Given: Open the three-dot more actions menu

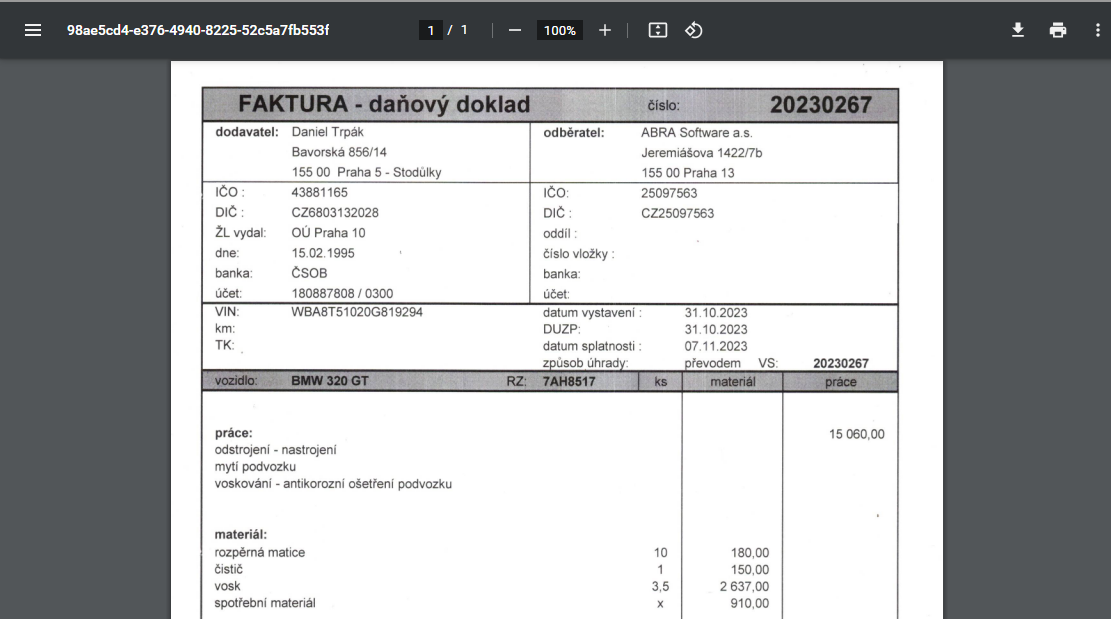Looking at the screenshot, I should (1097, 30).
